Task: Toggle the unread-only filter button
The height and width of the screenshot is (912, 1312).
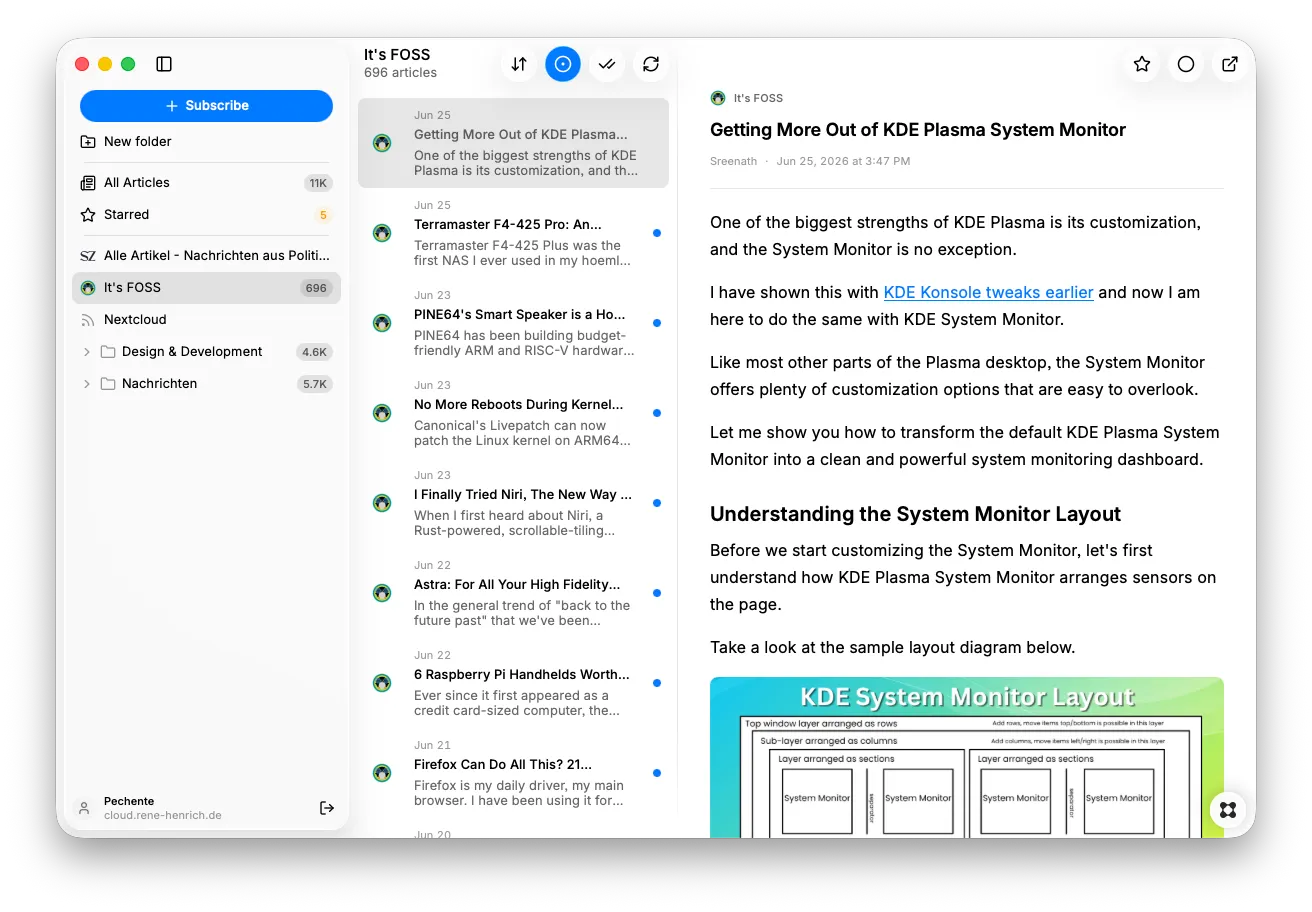Action: [562, 64]
